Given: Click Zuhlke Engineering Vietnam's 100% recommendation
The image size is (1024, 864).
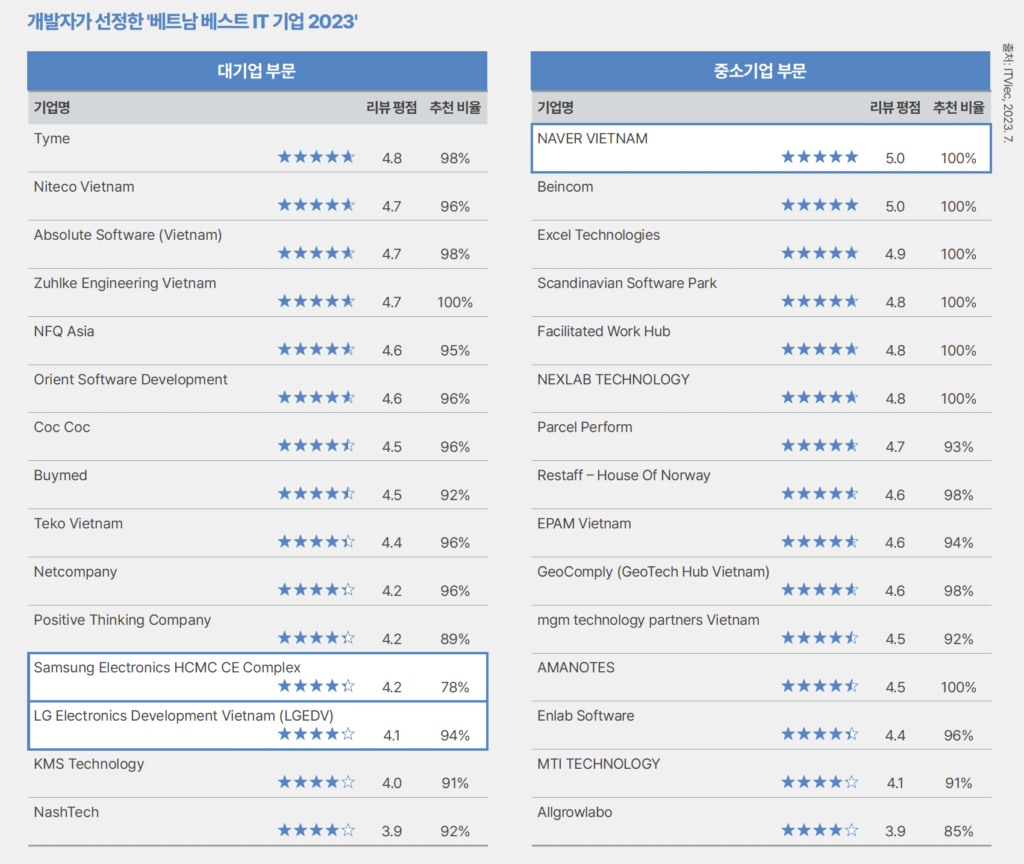Looking at the screenshot, I should click(x=455, y=302).
